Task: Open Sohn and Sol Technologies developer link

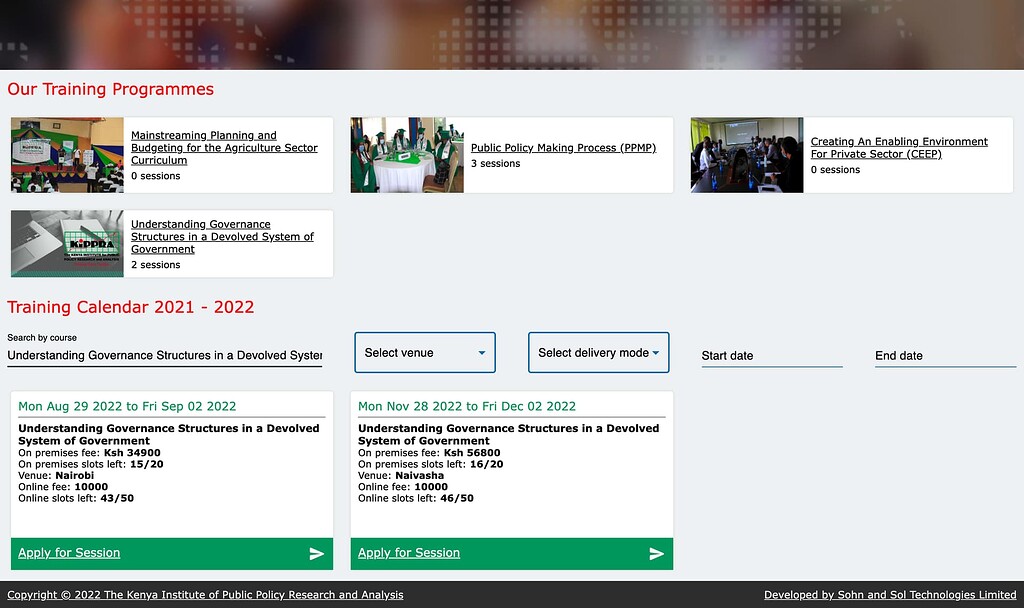Action: [x=889, y=595]
